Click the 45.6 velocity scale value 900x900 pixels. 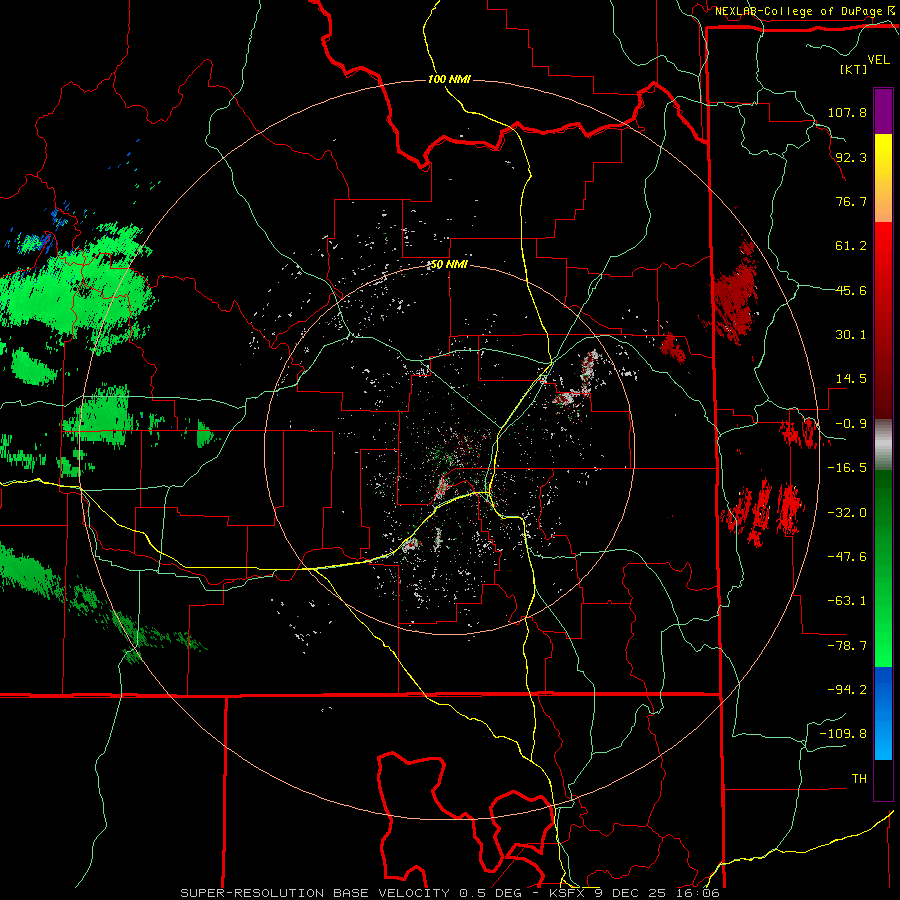[851, 290]
